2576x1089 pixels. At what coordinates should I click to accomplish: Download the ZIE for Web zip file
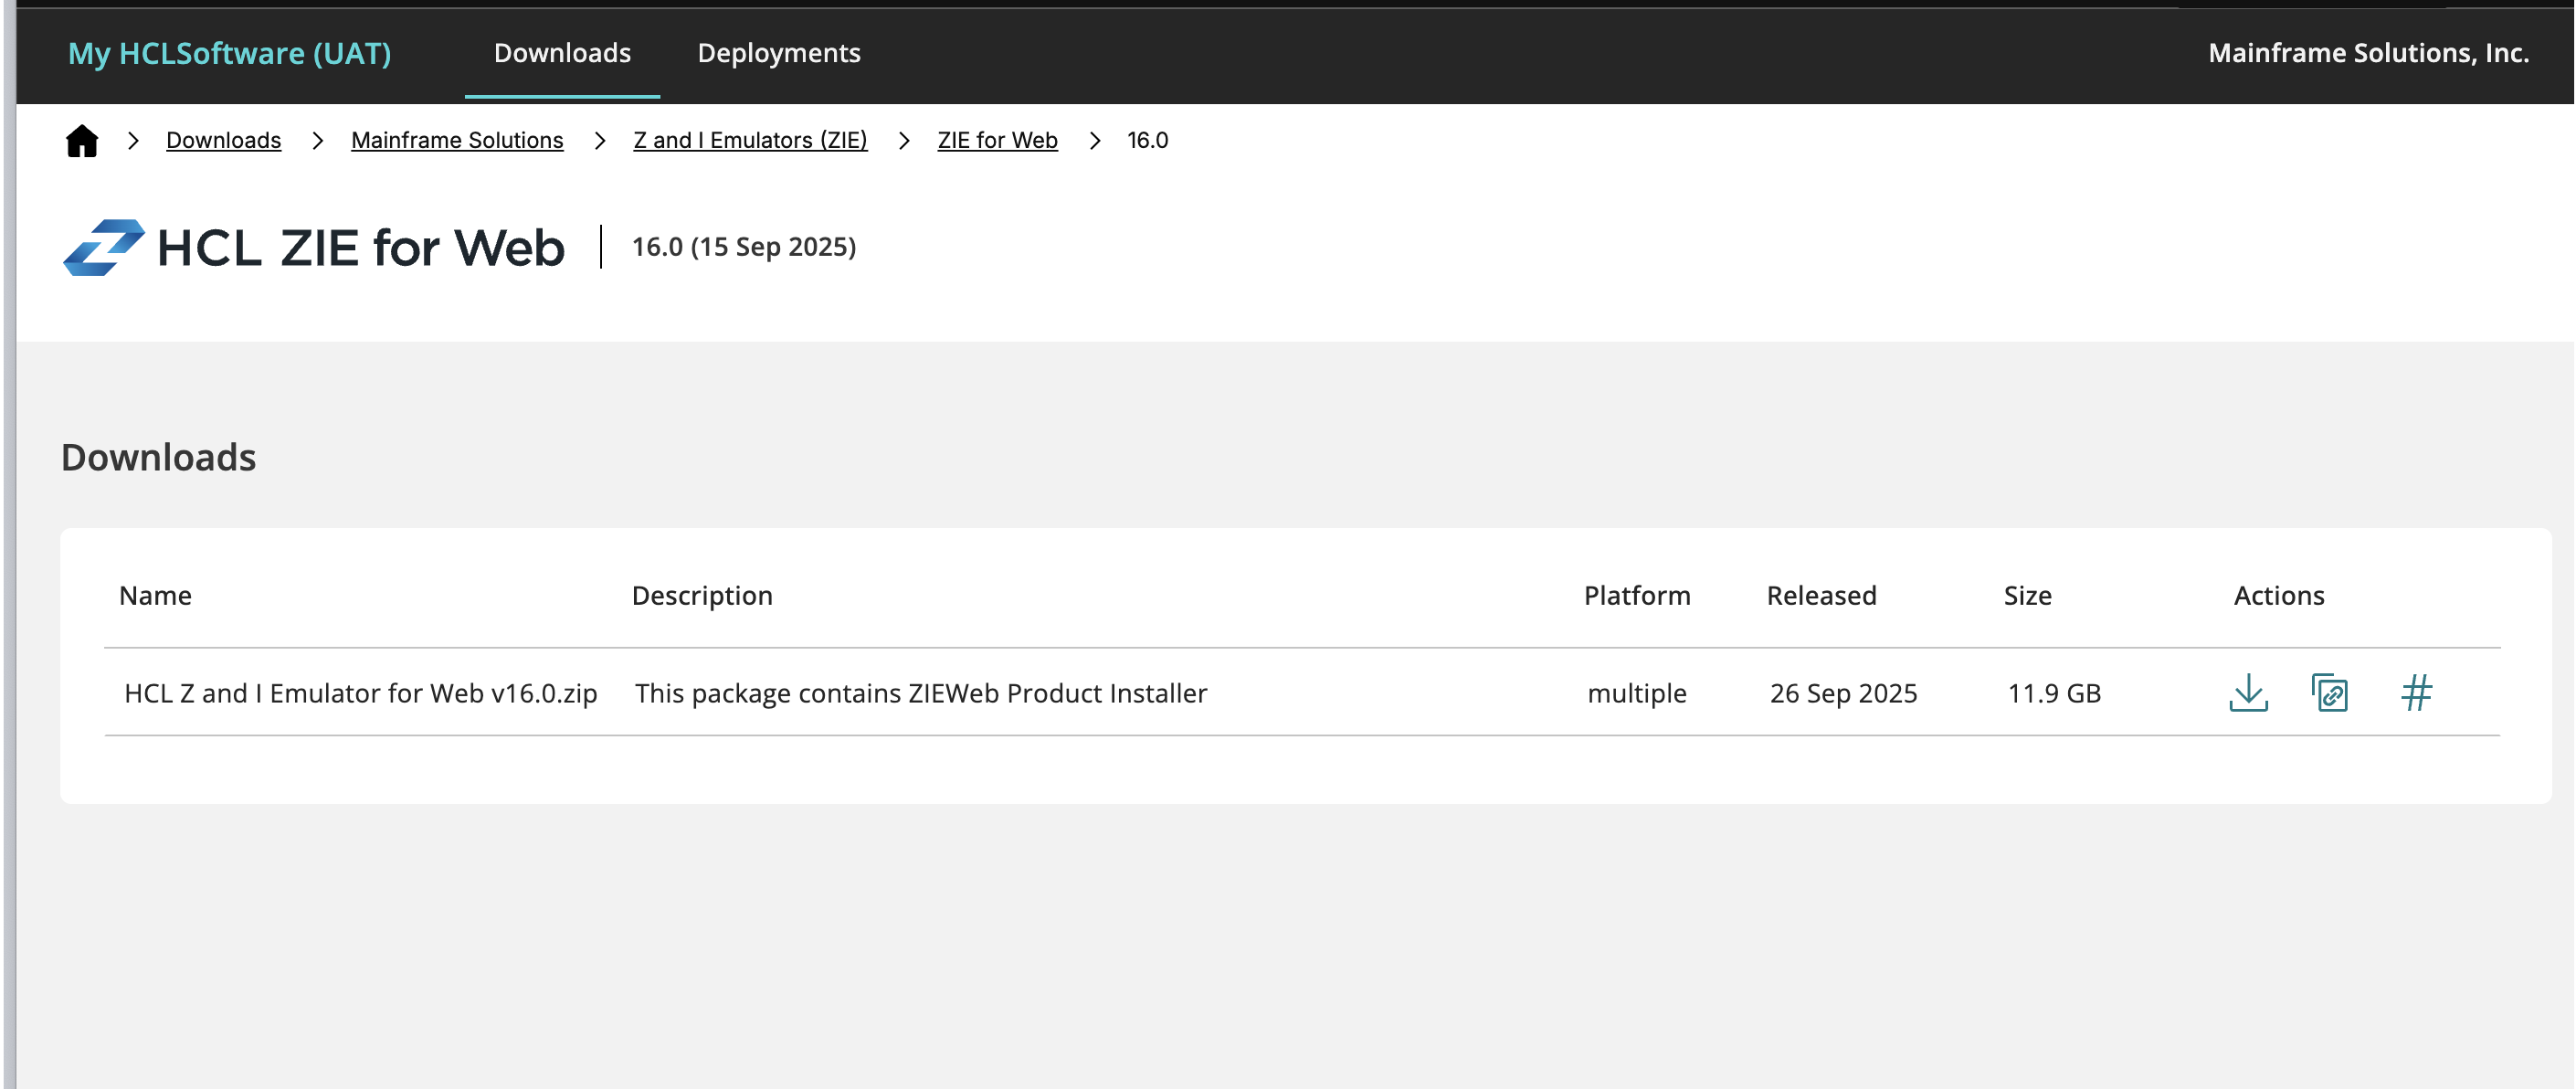click(x=2248, y=692)
